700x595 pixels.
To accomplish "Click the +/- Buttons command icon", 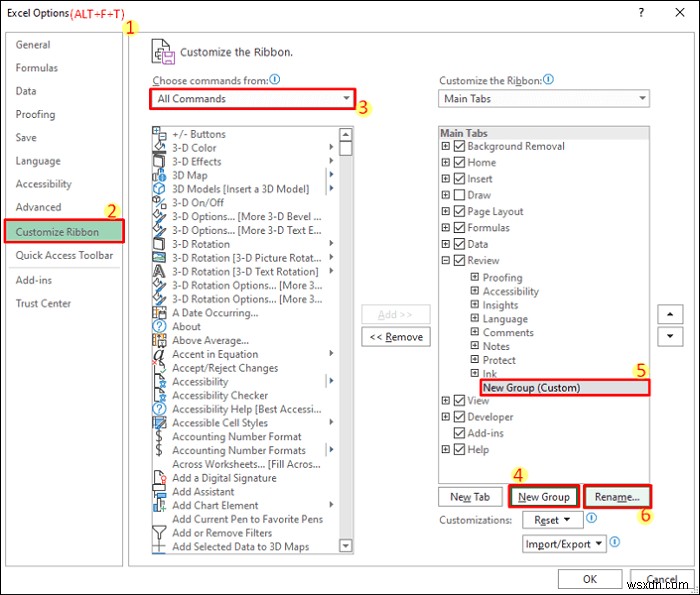I will point(159,134).
